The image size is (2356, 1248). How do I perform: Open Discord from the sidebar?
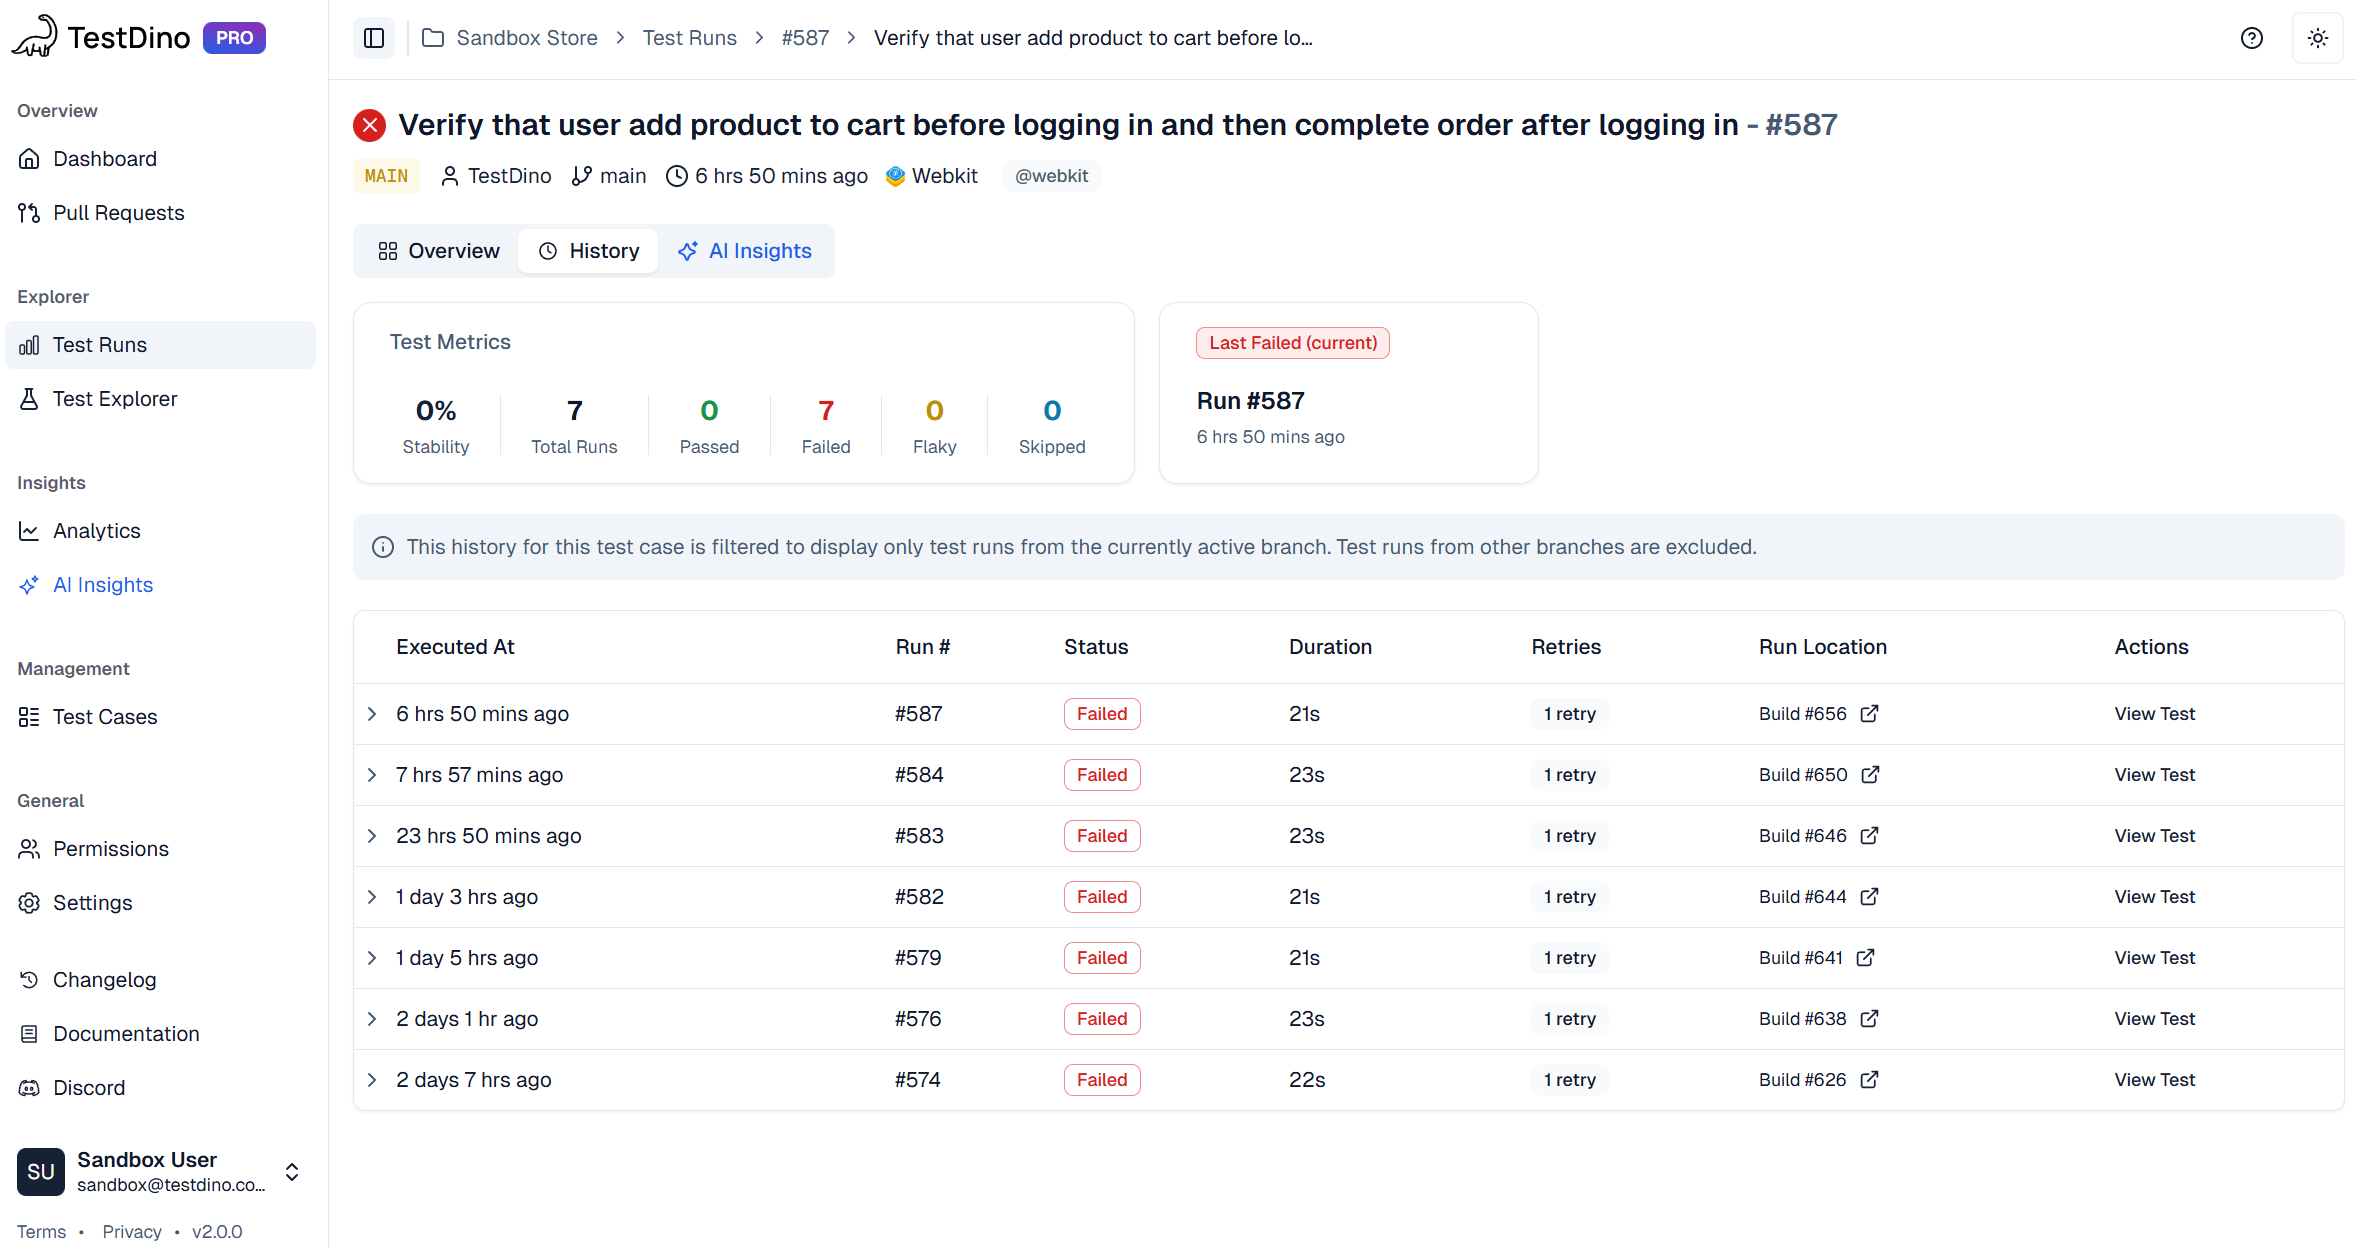click(89, 1088)
